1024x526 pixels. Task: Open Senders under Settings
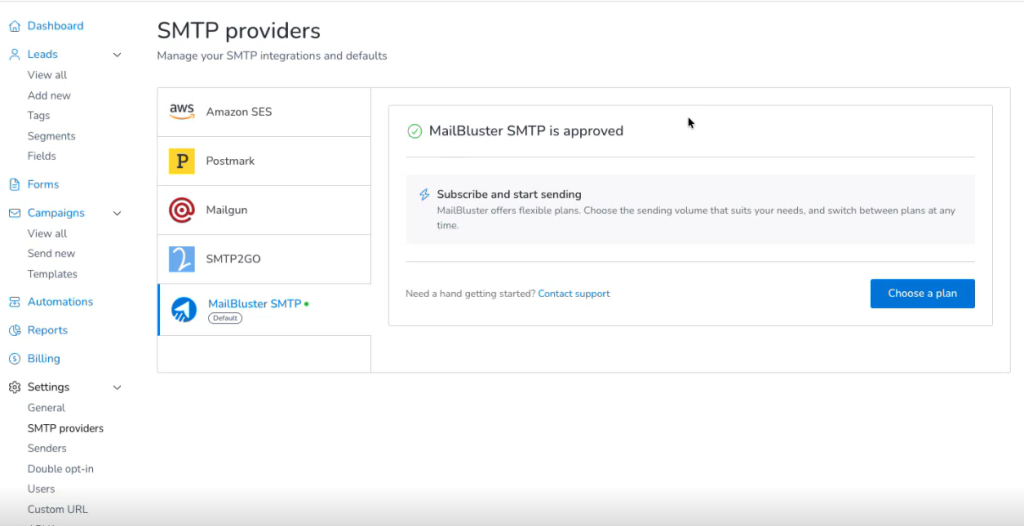47,448
